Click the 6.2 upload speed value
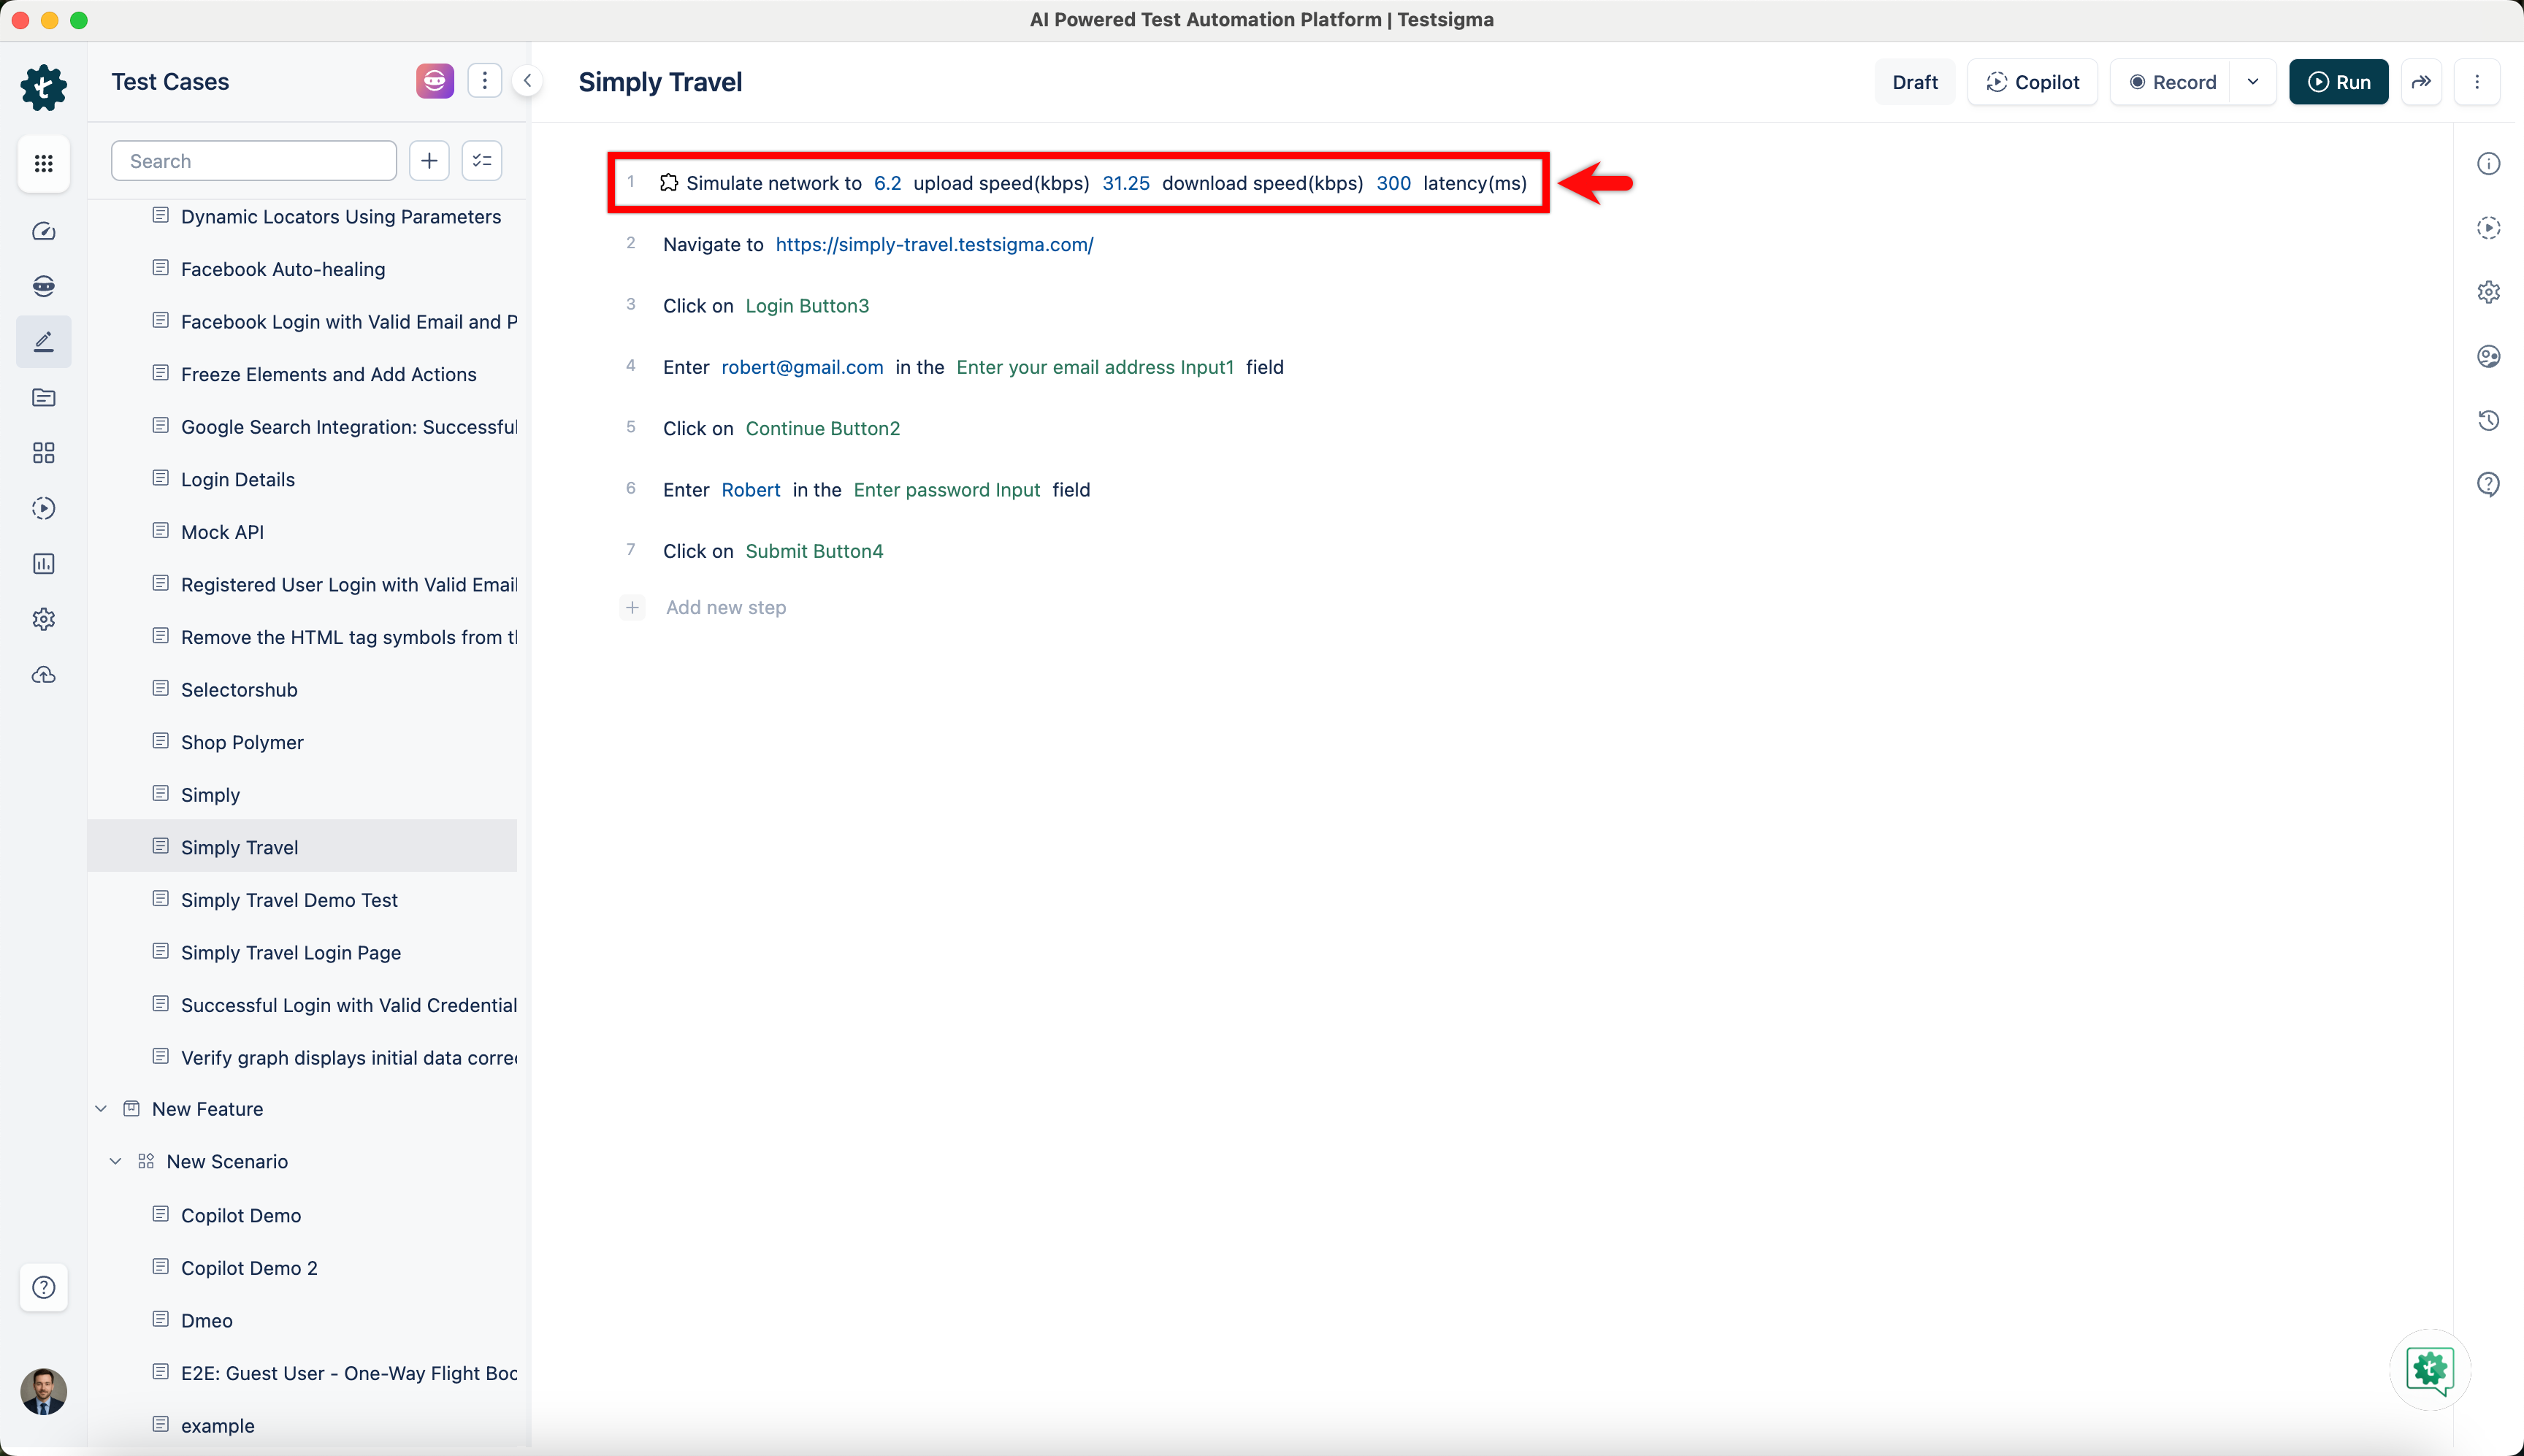 coord(887,183)
